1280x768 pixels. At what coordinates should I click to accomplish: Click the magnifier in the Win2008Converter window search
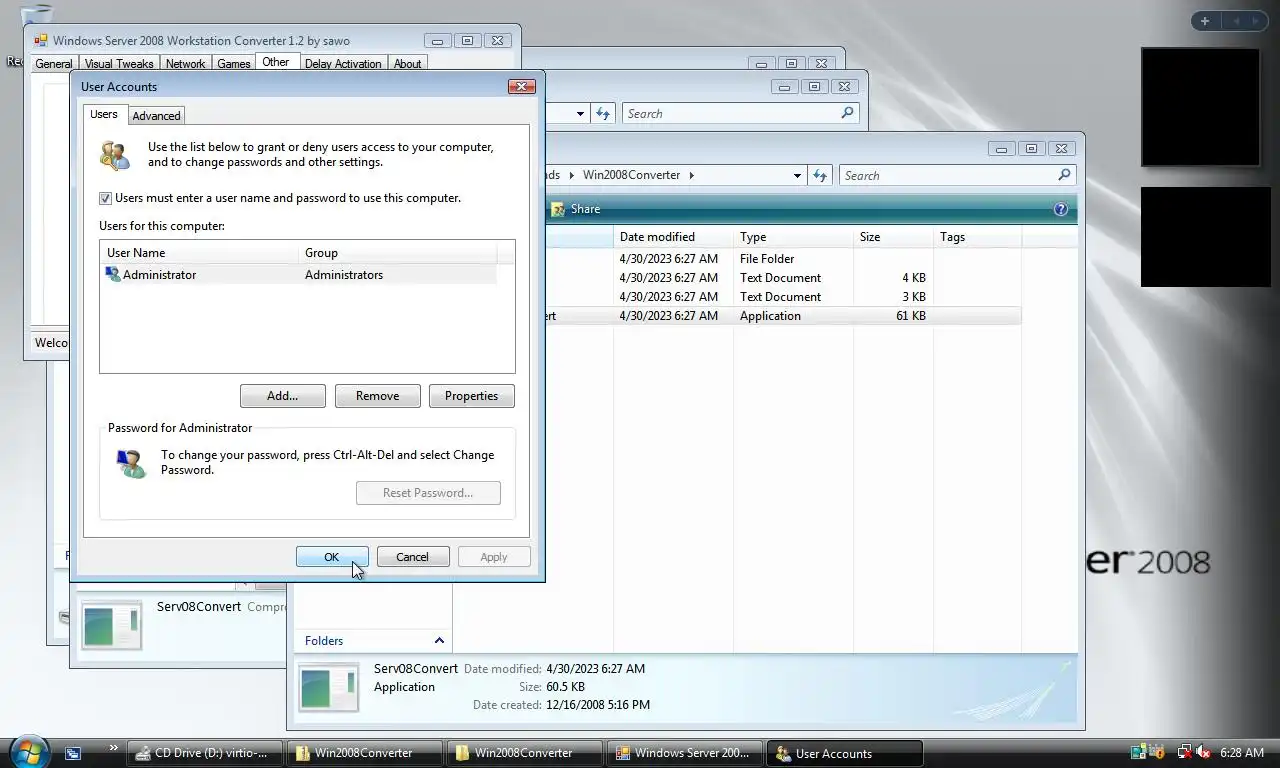(1064, 175)
